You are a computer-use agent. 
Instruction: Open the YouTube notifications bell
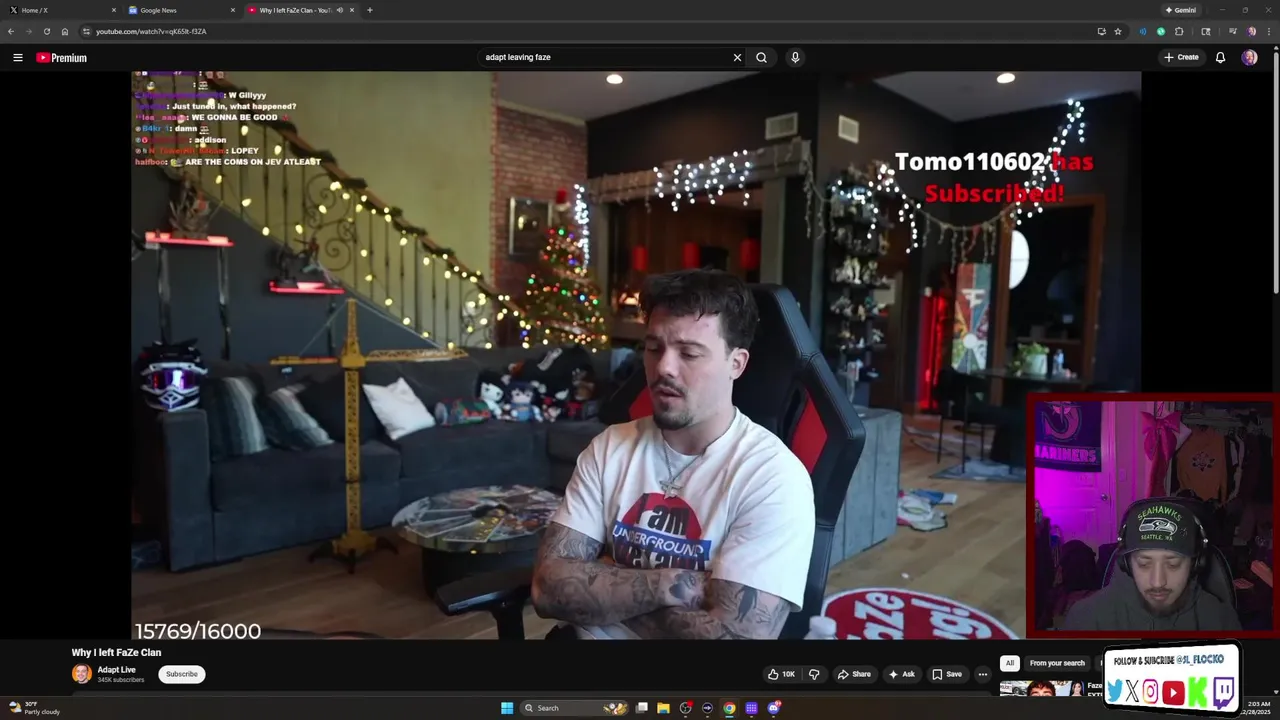pyautogui.click(x=1220, y=58)
